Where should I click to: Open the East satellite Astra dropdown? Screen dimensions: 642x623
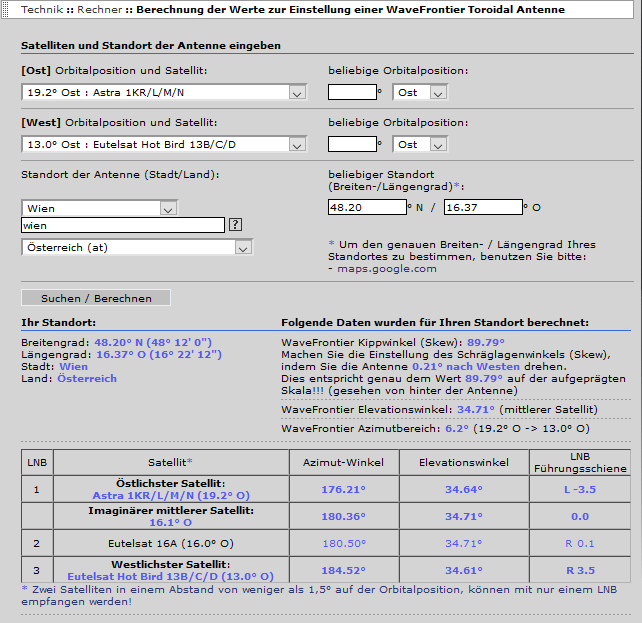[x=163, y=92]
